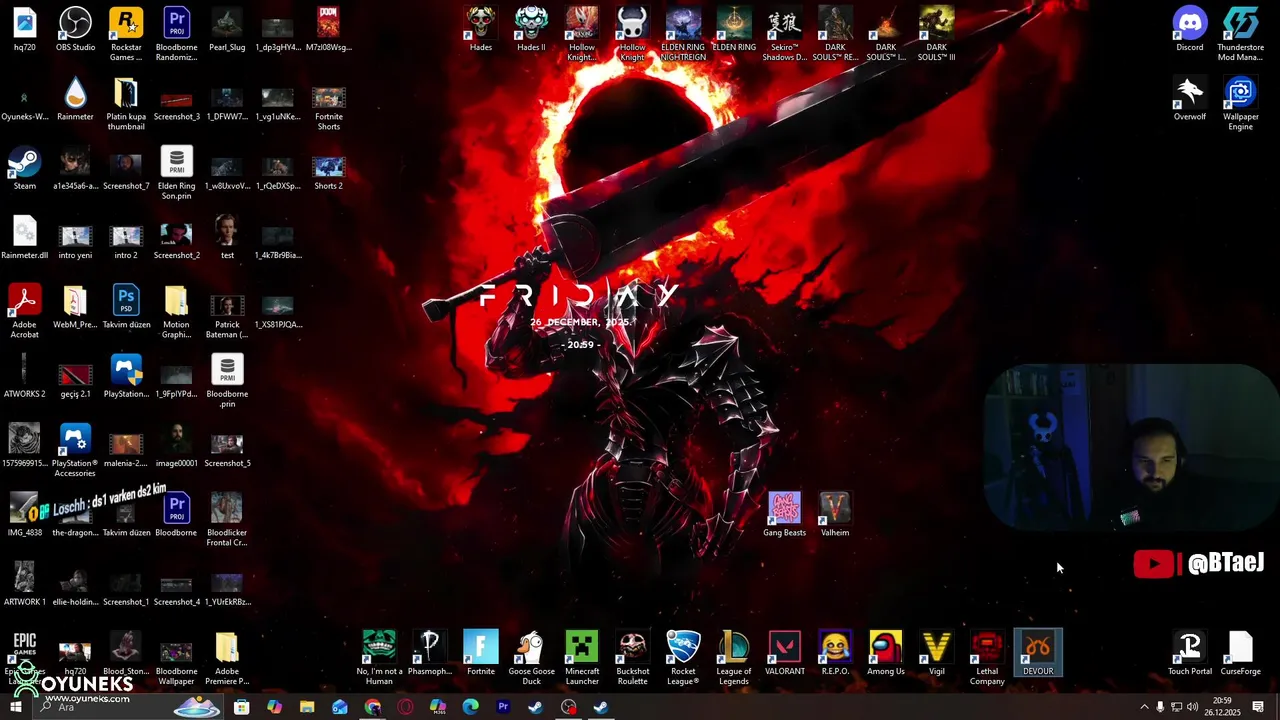
Task: Open the Patrick Bateman image file
Action: (227, 316)
